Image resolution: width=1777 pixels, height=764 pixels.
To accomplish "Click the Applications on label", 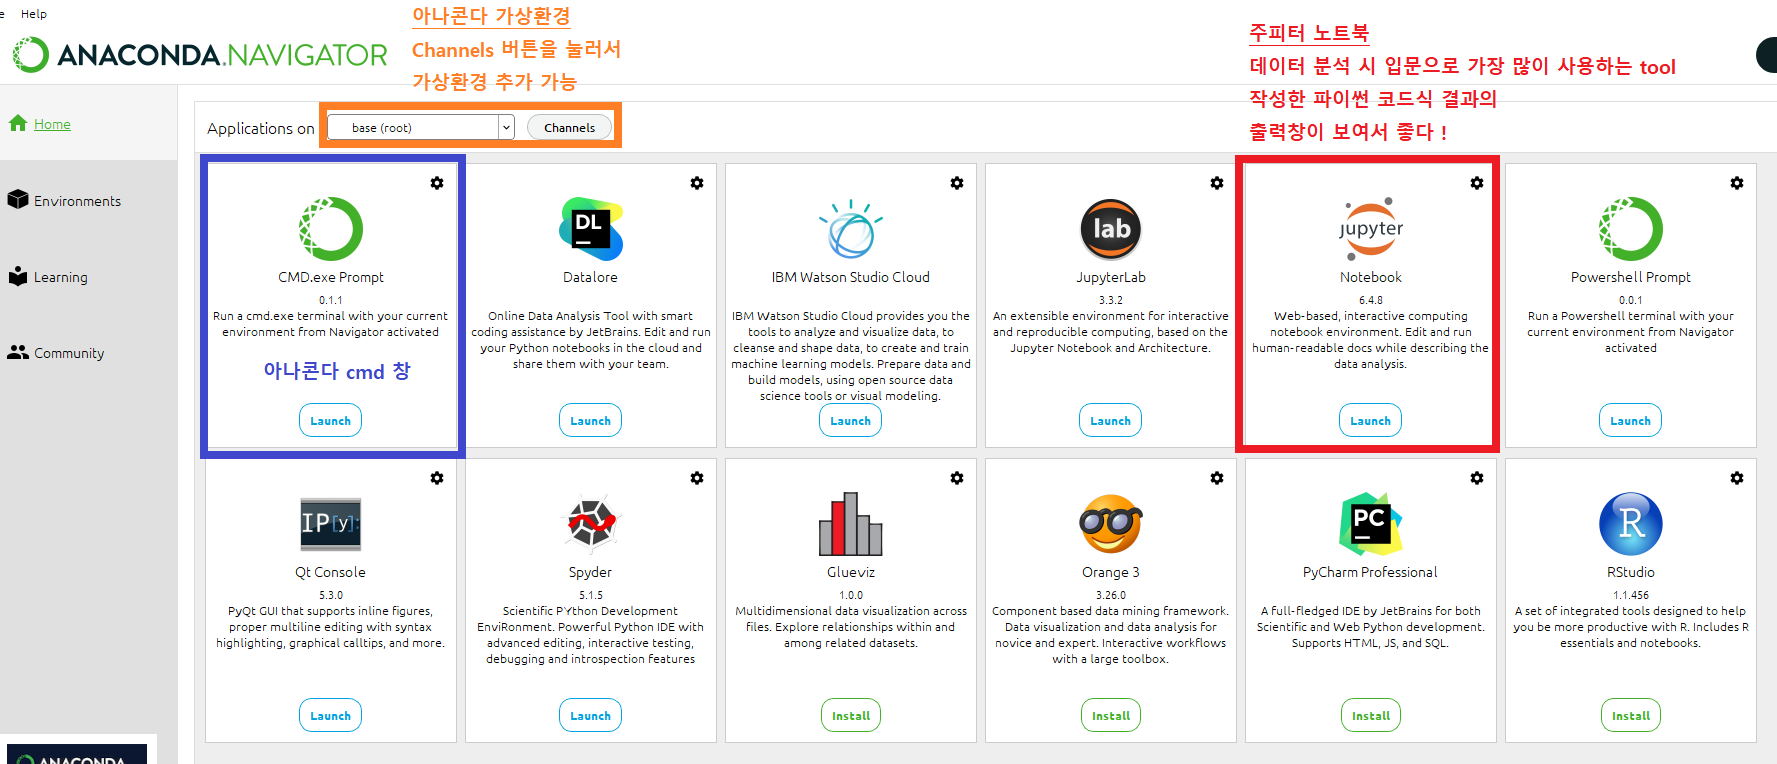I will tap(261, 128).
